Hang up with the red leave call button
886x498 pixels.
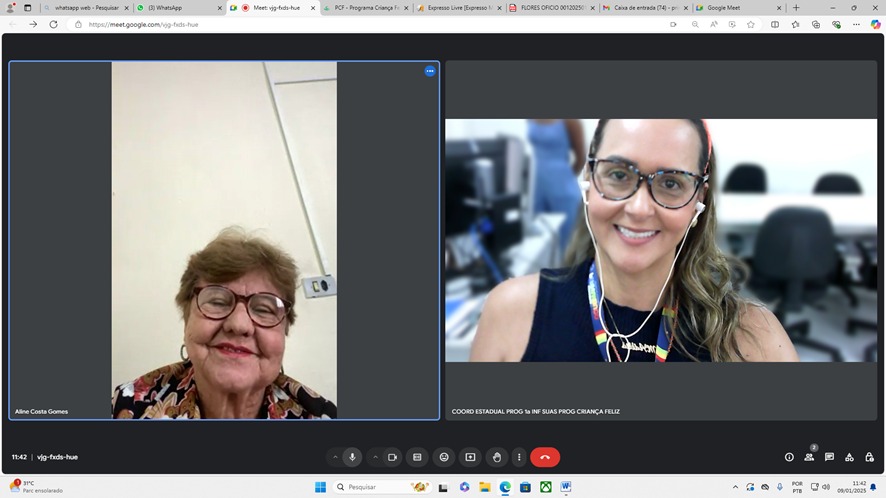pyautogui.click(x=545, y=457)
